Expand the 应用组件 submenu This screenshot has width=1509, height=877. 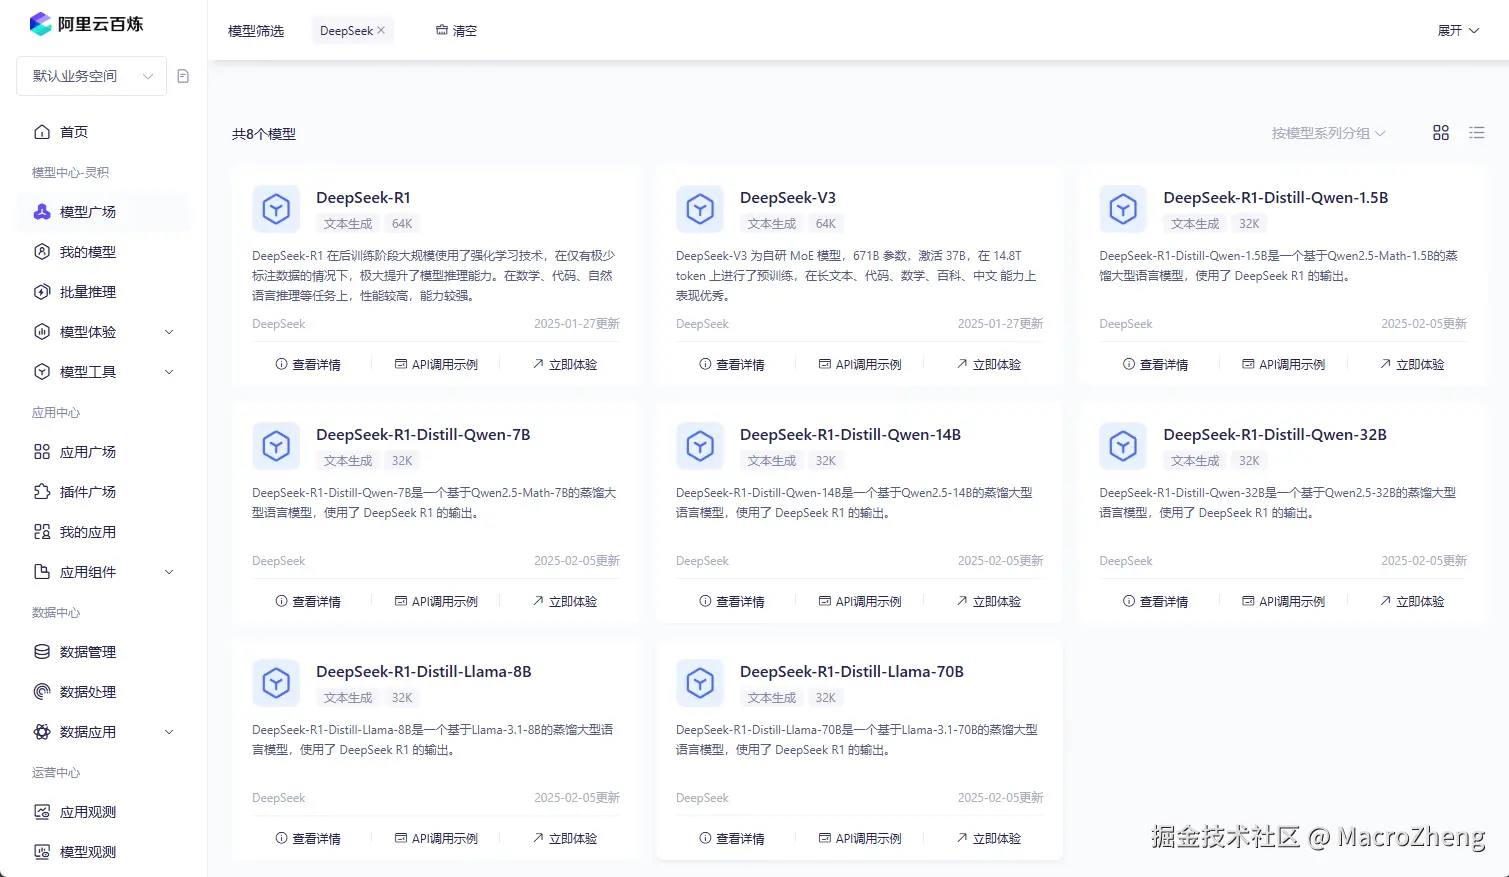pyautogui.click(x=169, y=572)
